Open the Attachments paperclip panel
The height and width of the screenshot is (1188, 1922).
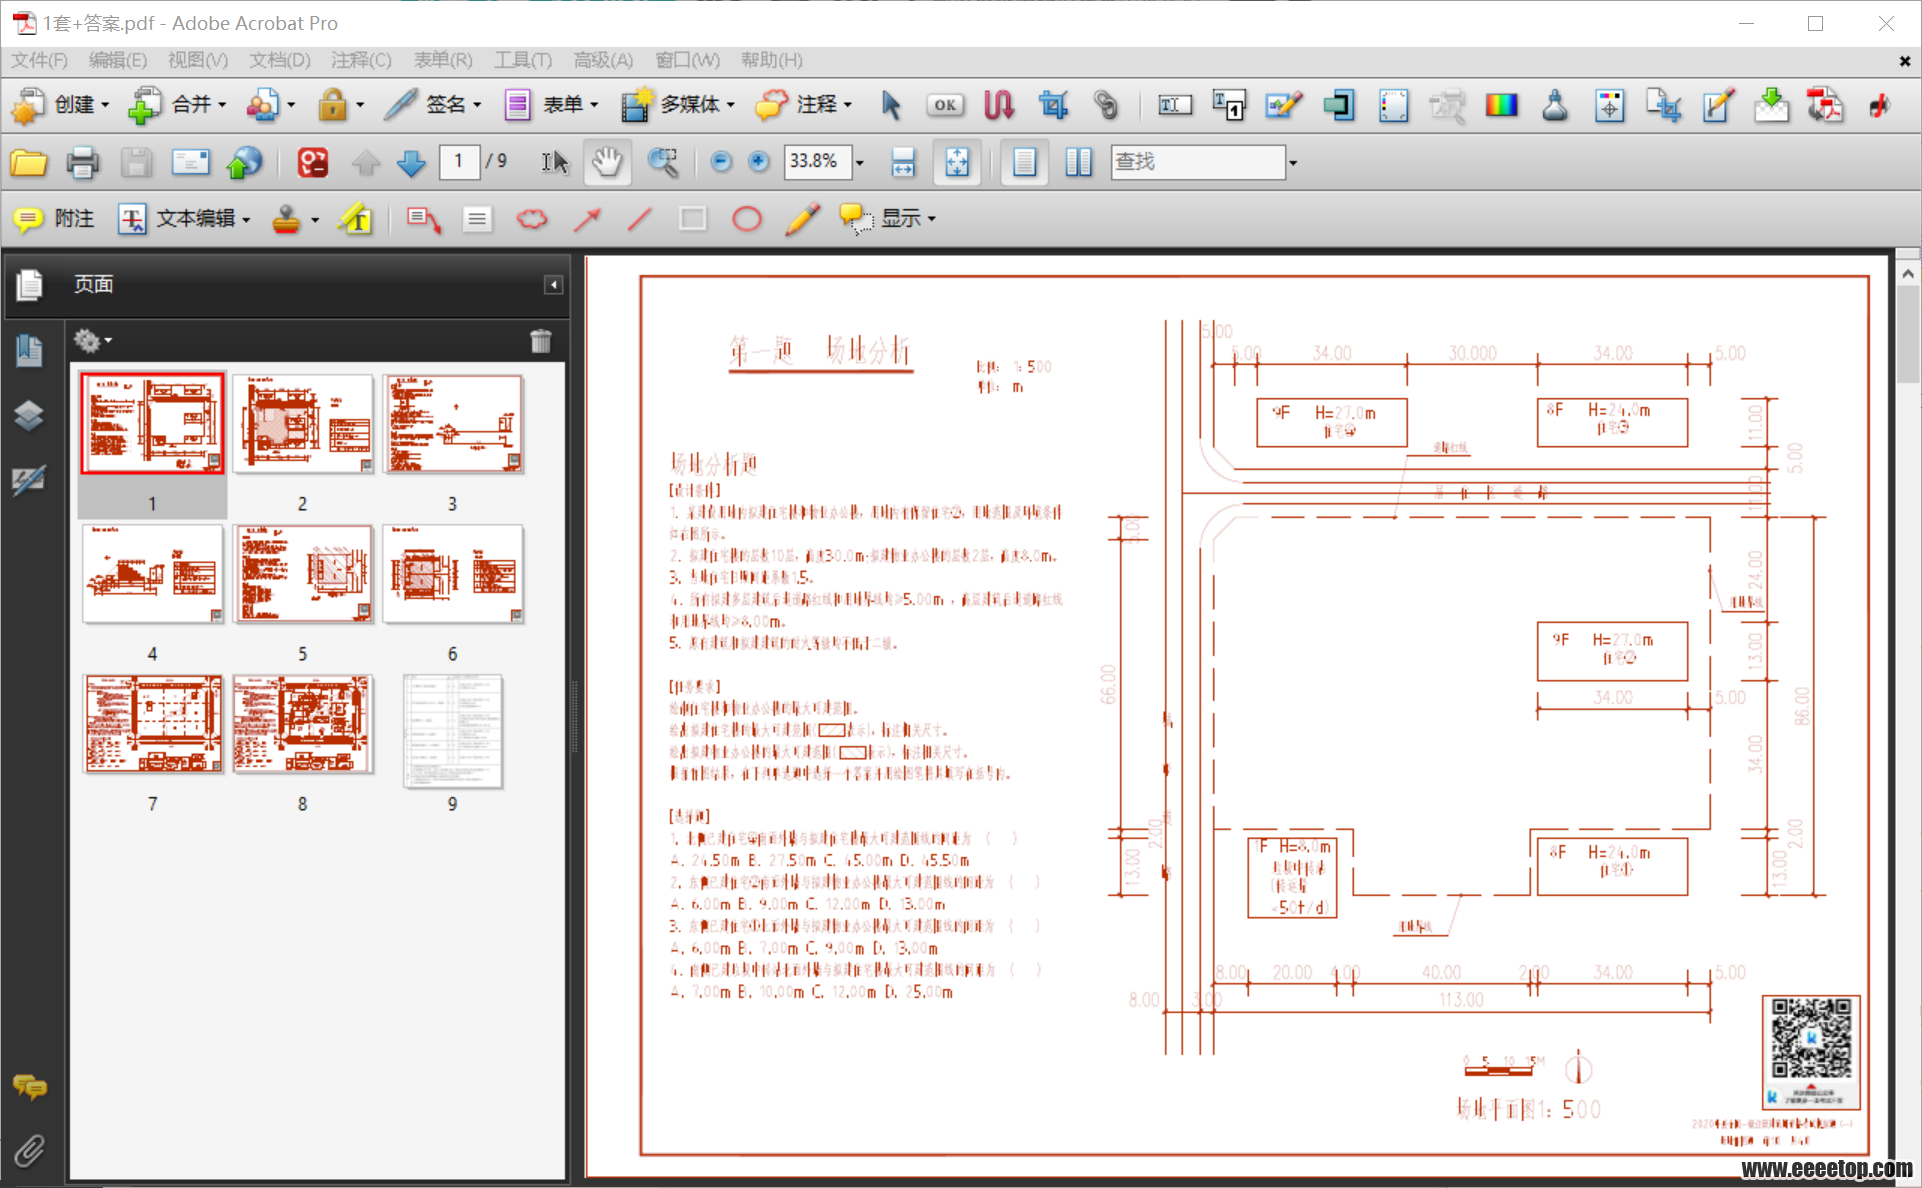click(x=29, y=1151)
